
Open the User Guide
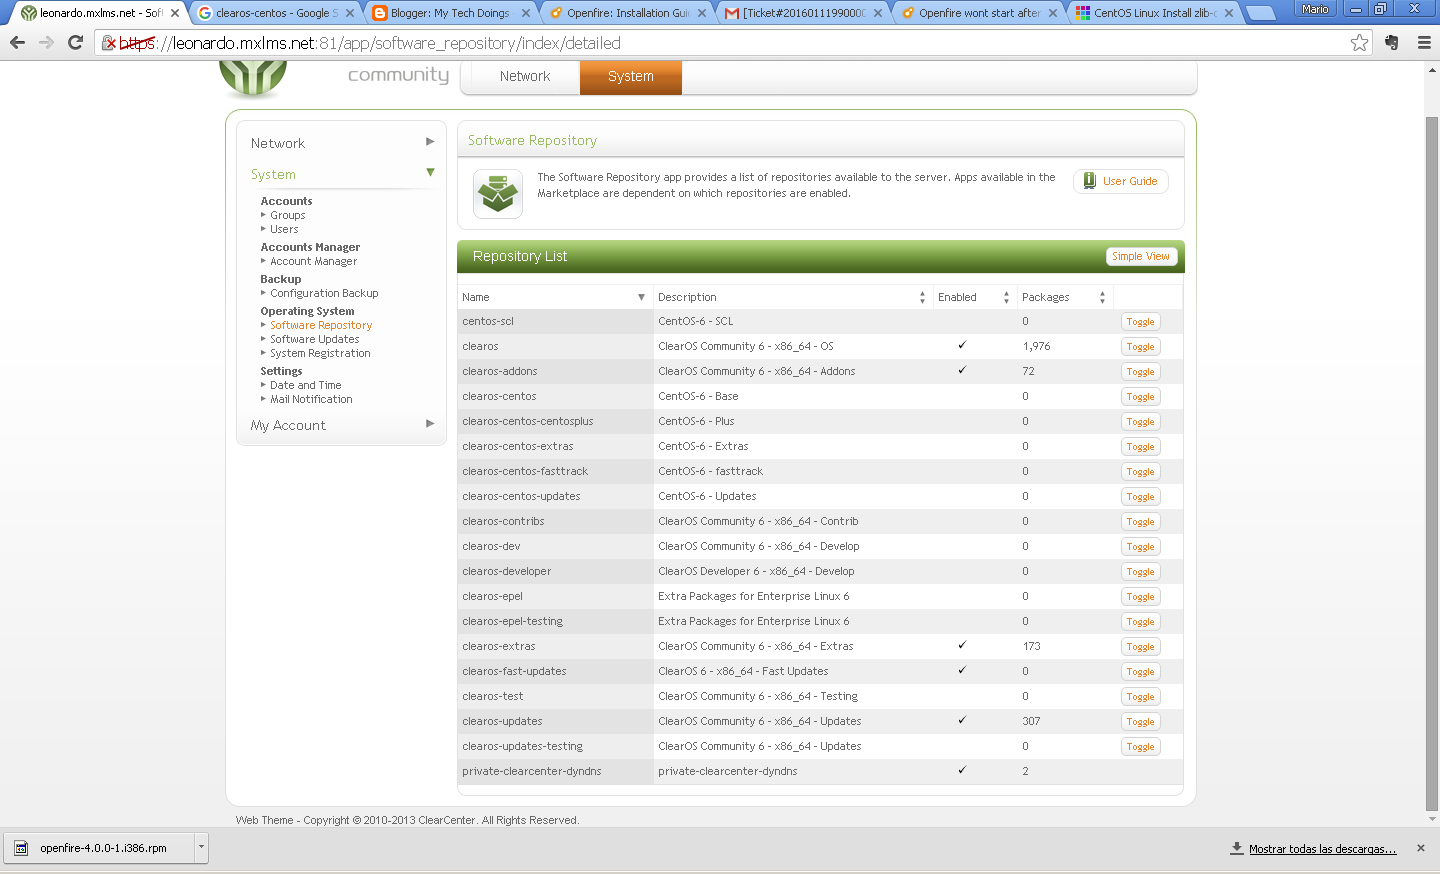tap(1121, 181)
